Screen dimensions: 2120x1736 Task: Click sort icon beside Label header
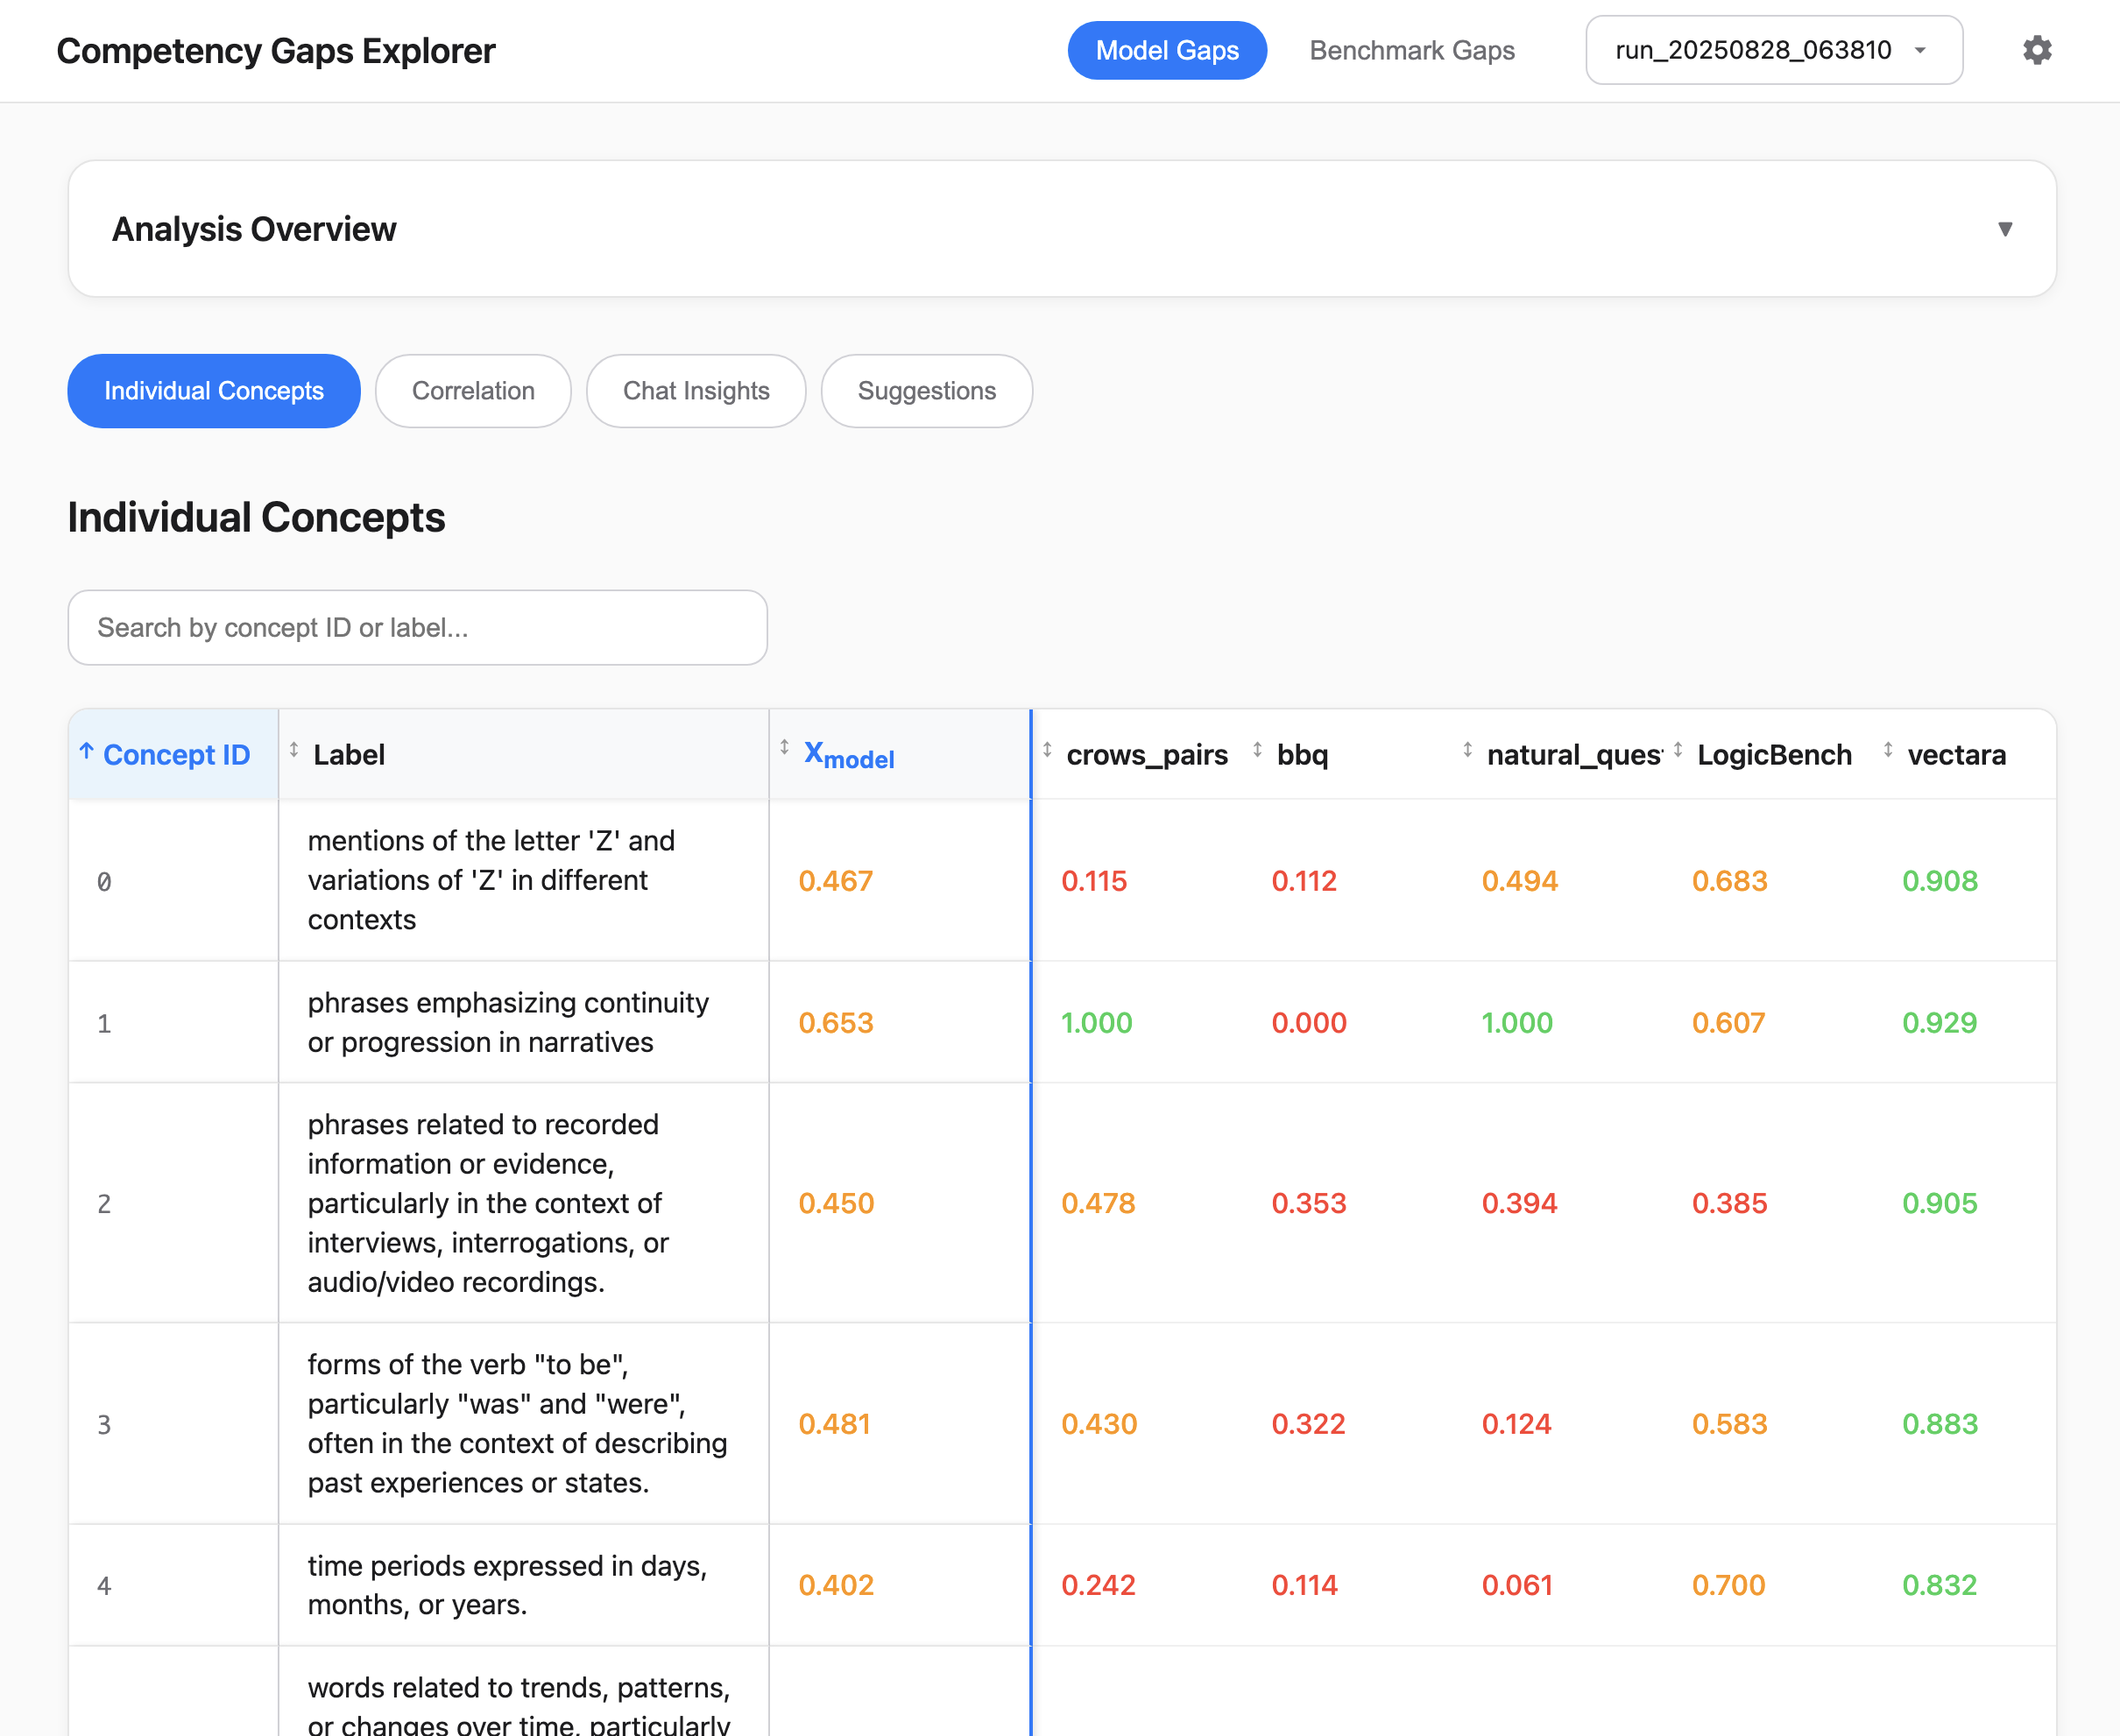tap(294, 750)
